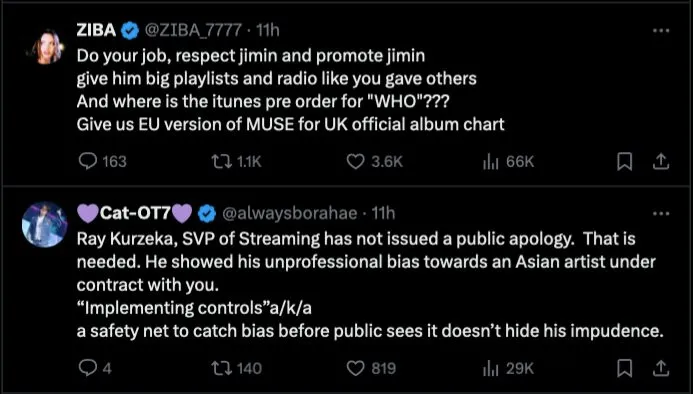Visit the @alwaysborahae handle

(x=289, y=213)
